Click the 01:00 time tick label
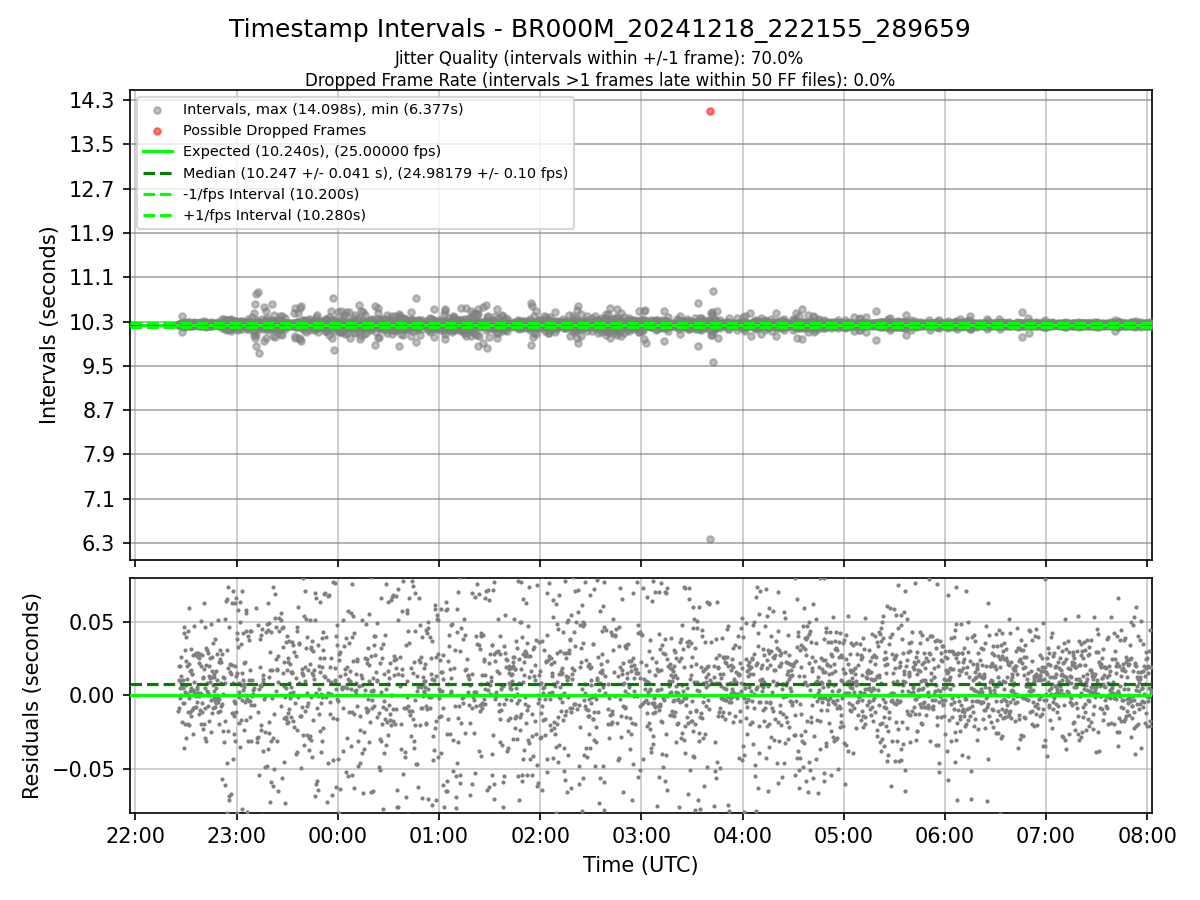The image size is (1200, 900). click(438, 834)
